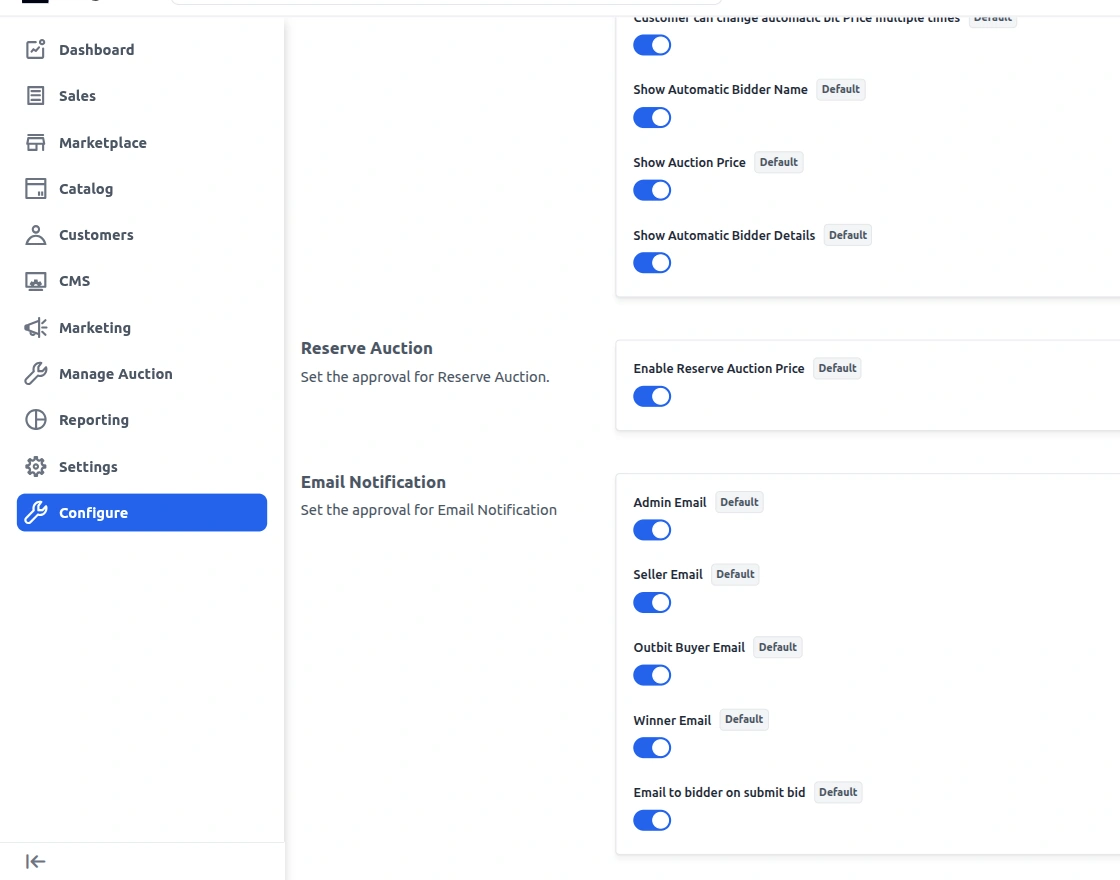This screenshot has height=880, width=1120.
Task: Open Customers using the person icon
Action: tap(34, 234)
